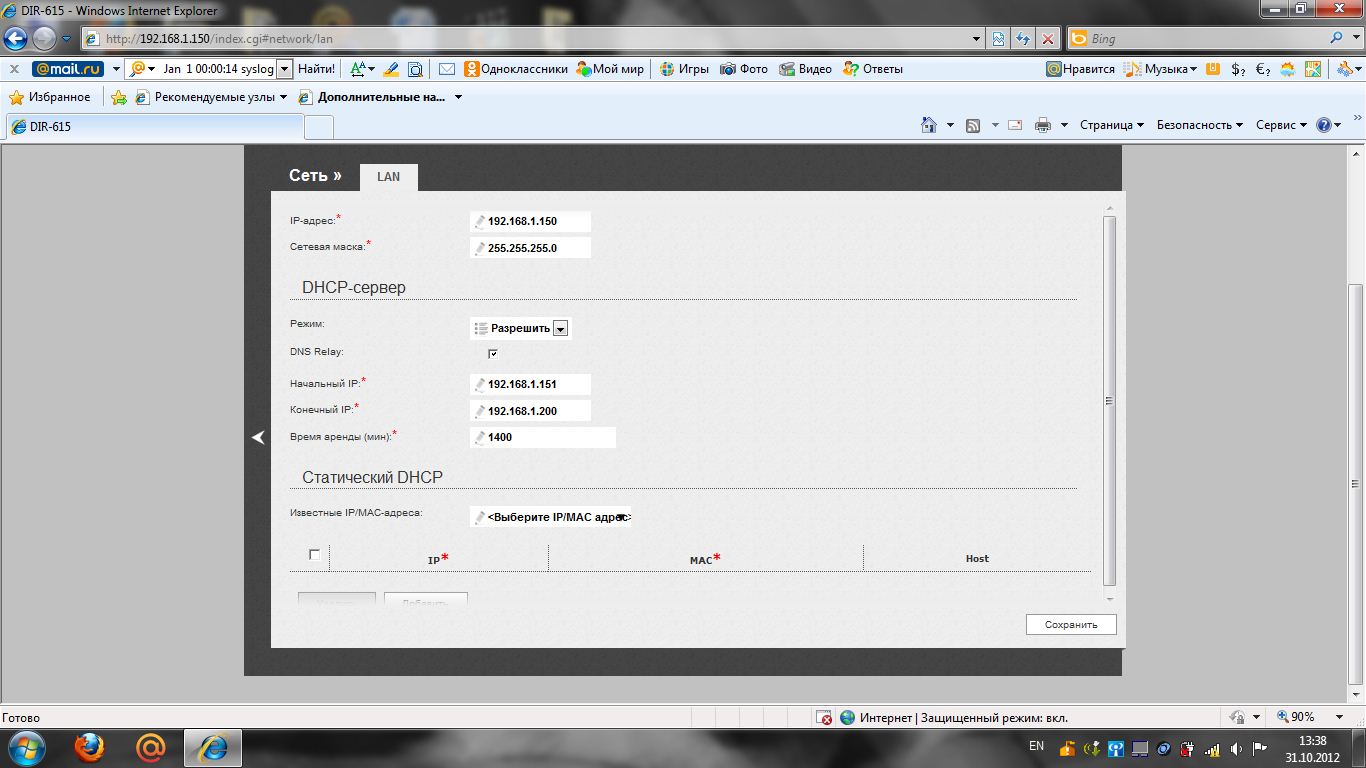Toggle the DNS Relay checkbox
This screenshot has height=768, width=1366.
pos(493,353)
